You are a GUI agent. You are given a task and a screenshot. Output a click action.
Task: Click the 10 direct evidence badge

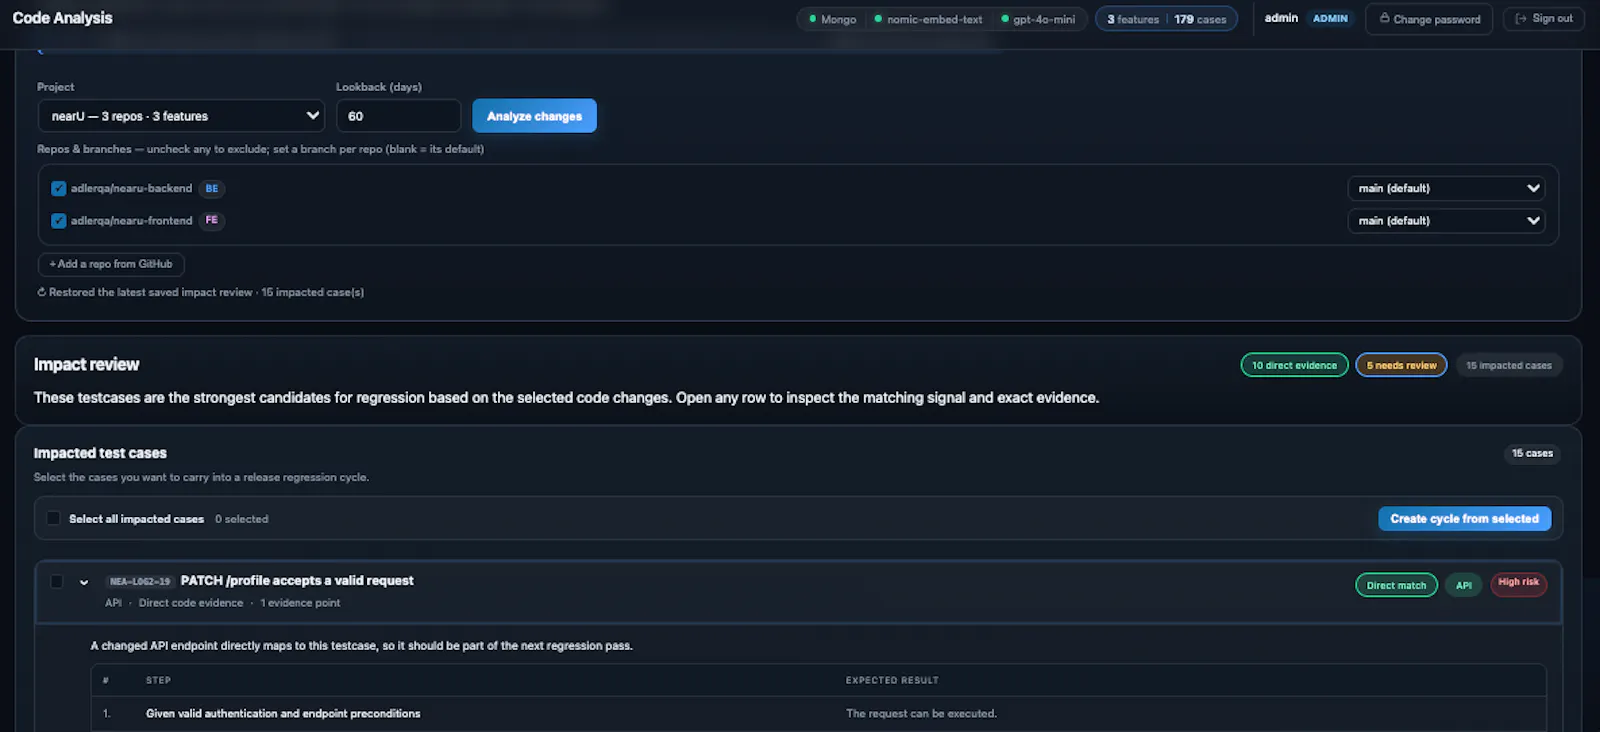pos(1294,365)
